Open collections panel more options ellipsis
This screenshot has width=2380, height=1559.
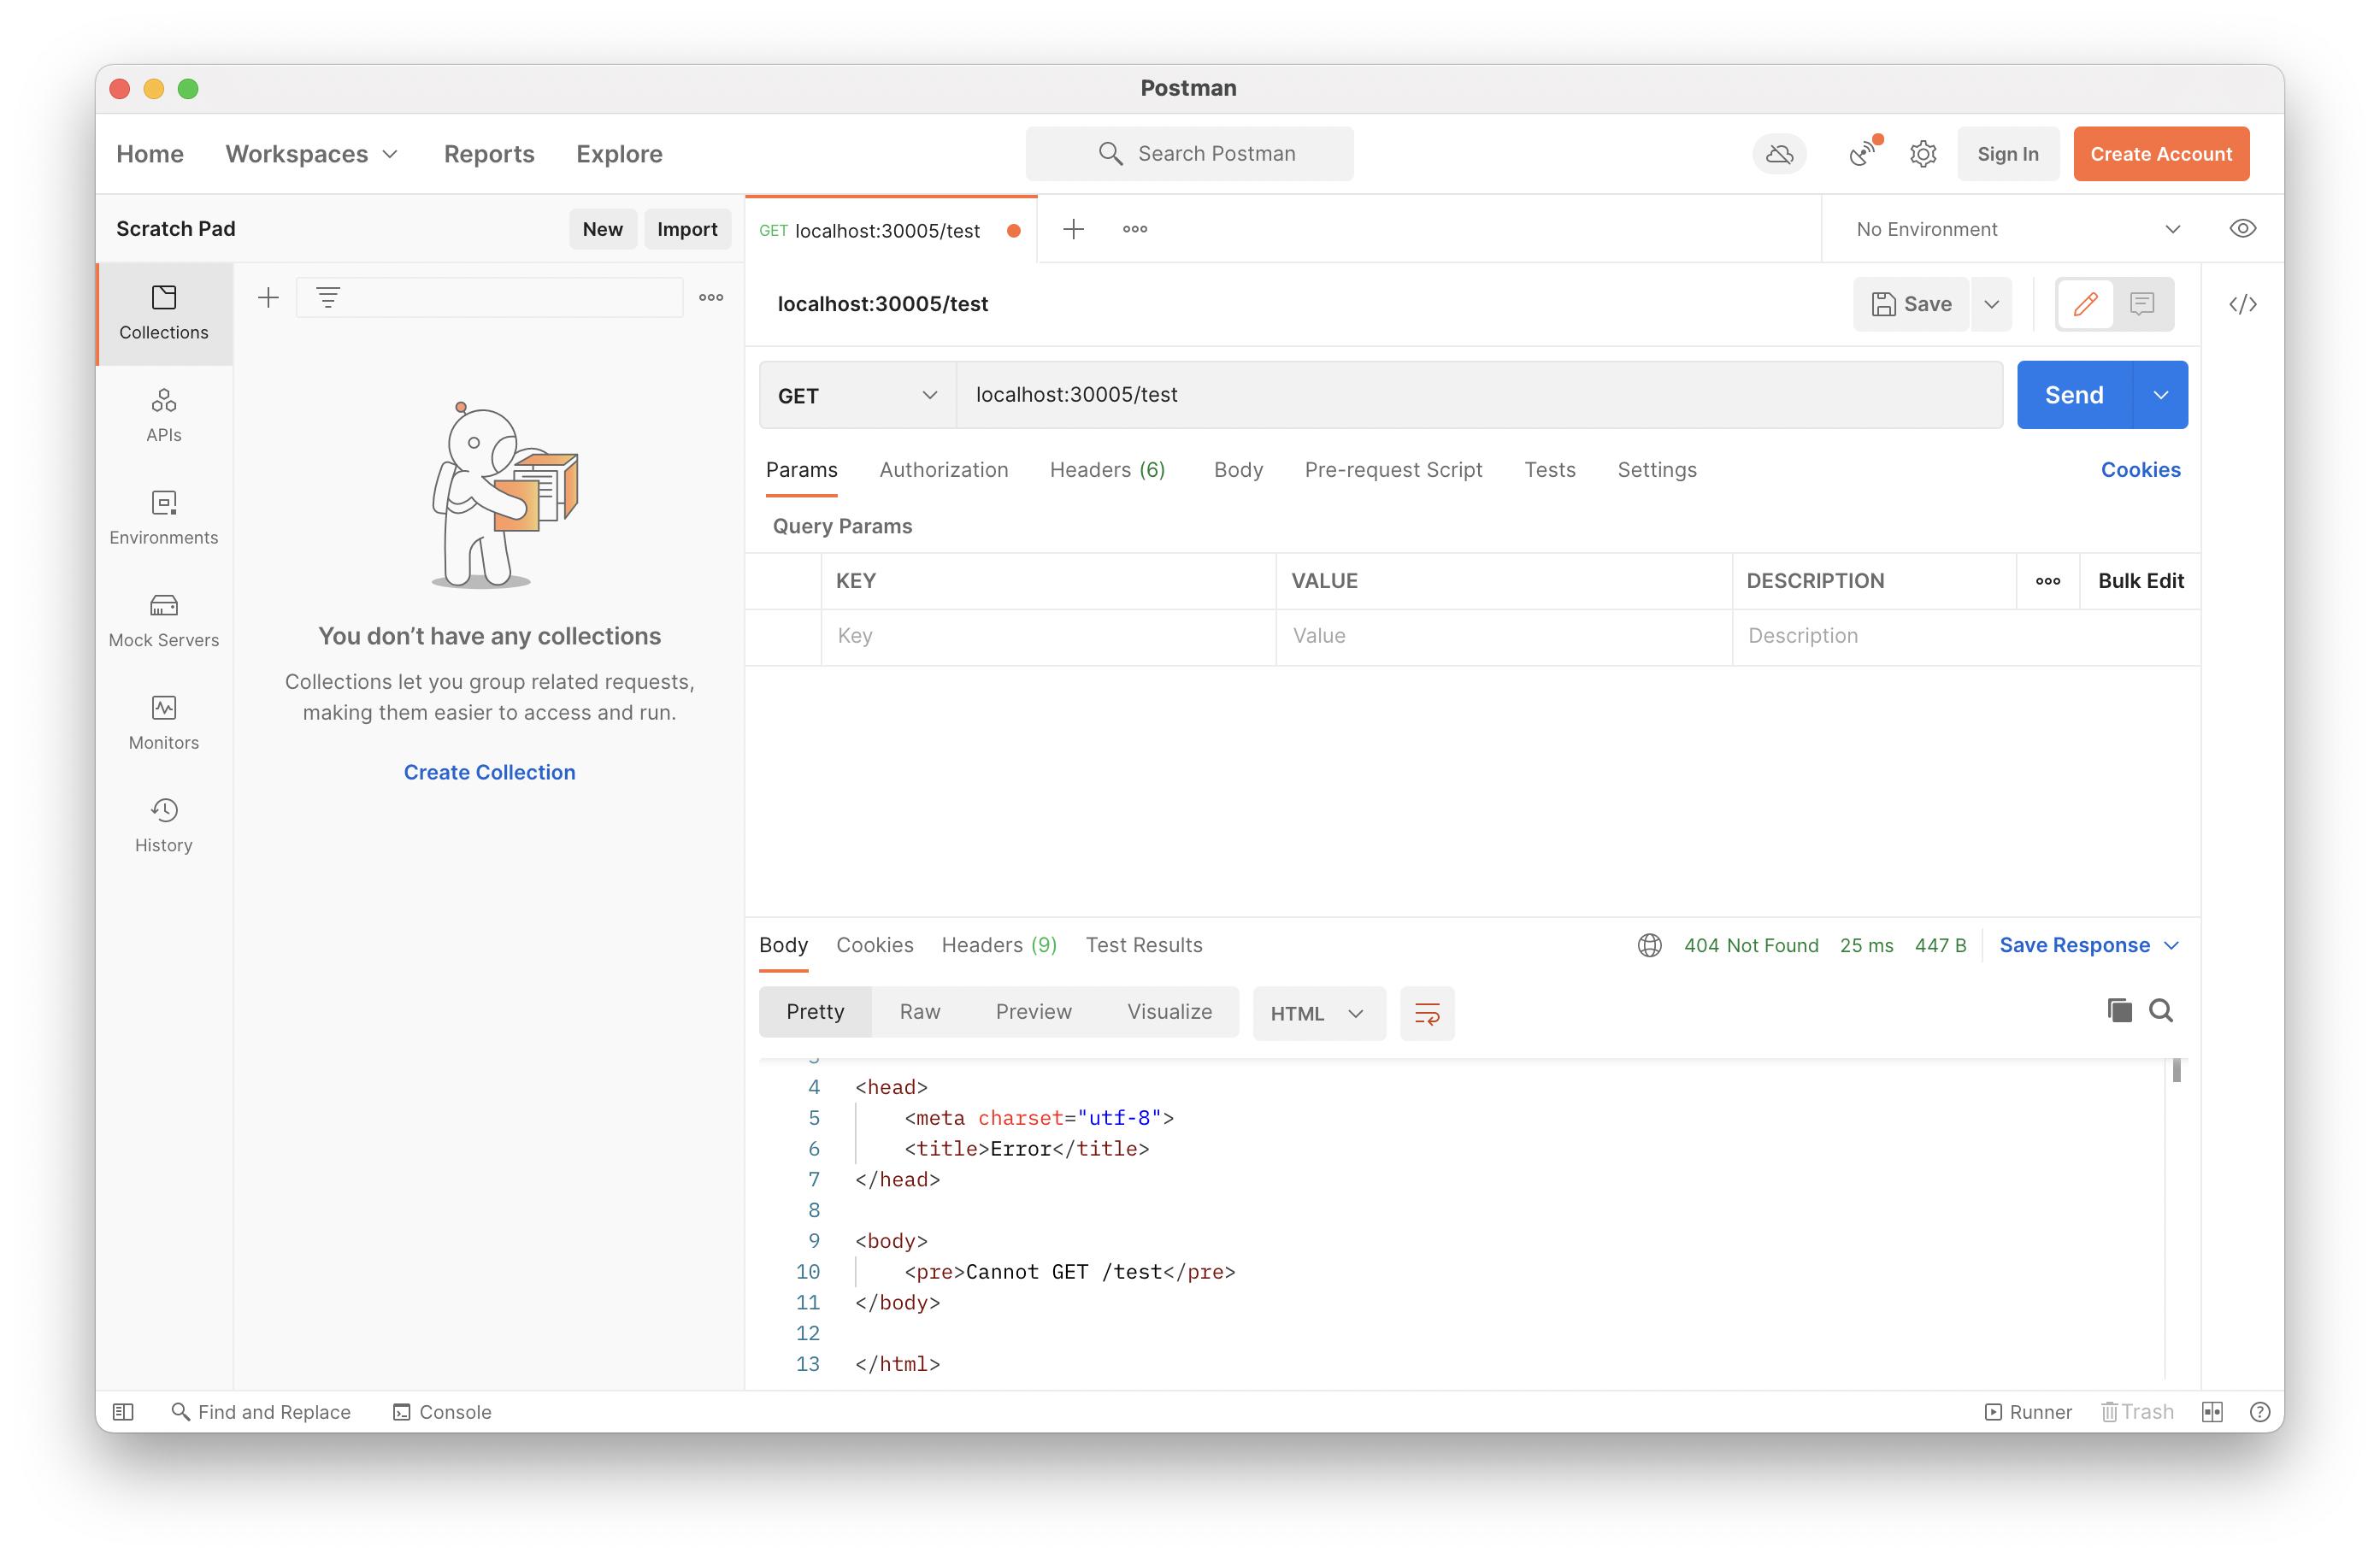pyautogui.click(x=711, y=297)
